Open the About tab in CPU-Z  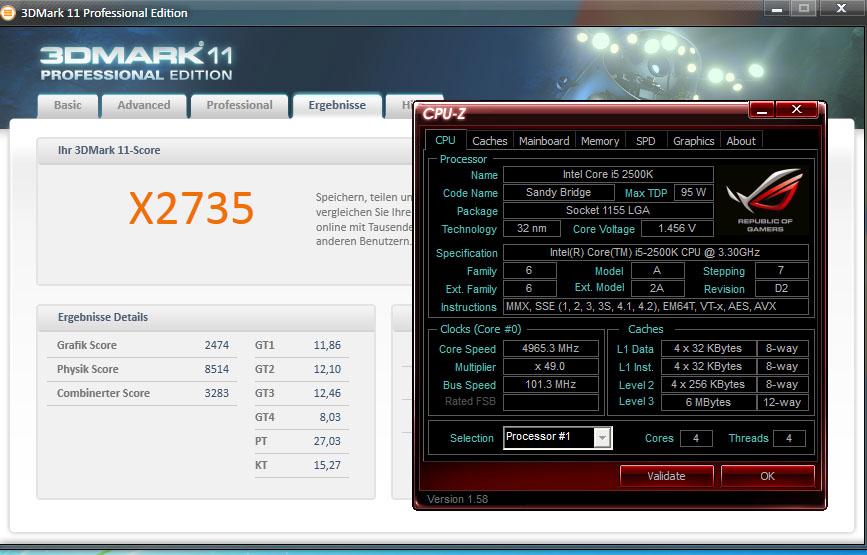(741, 141)
